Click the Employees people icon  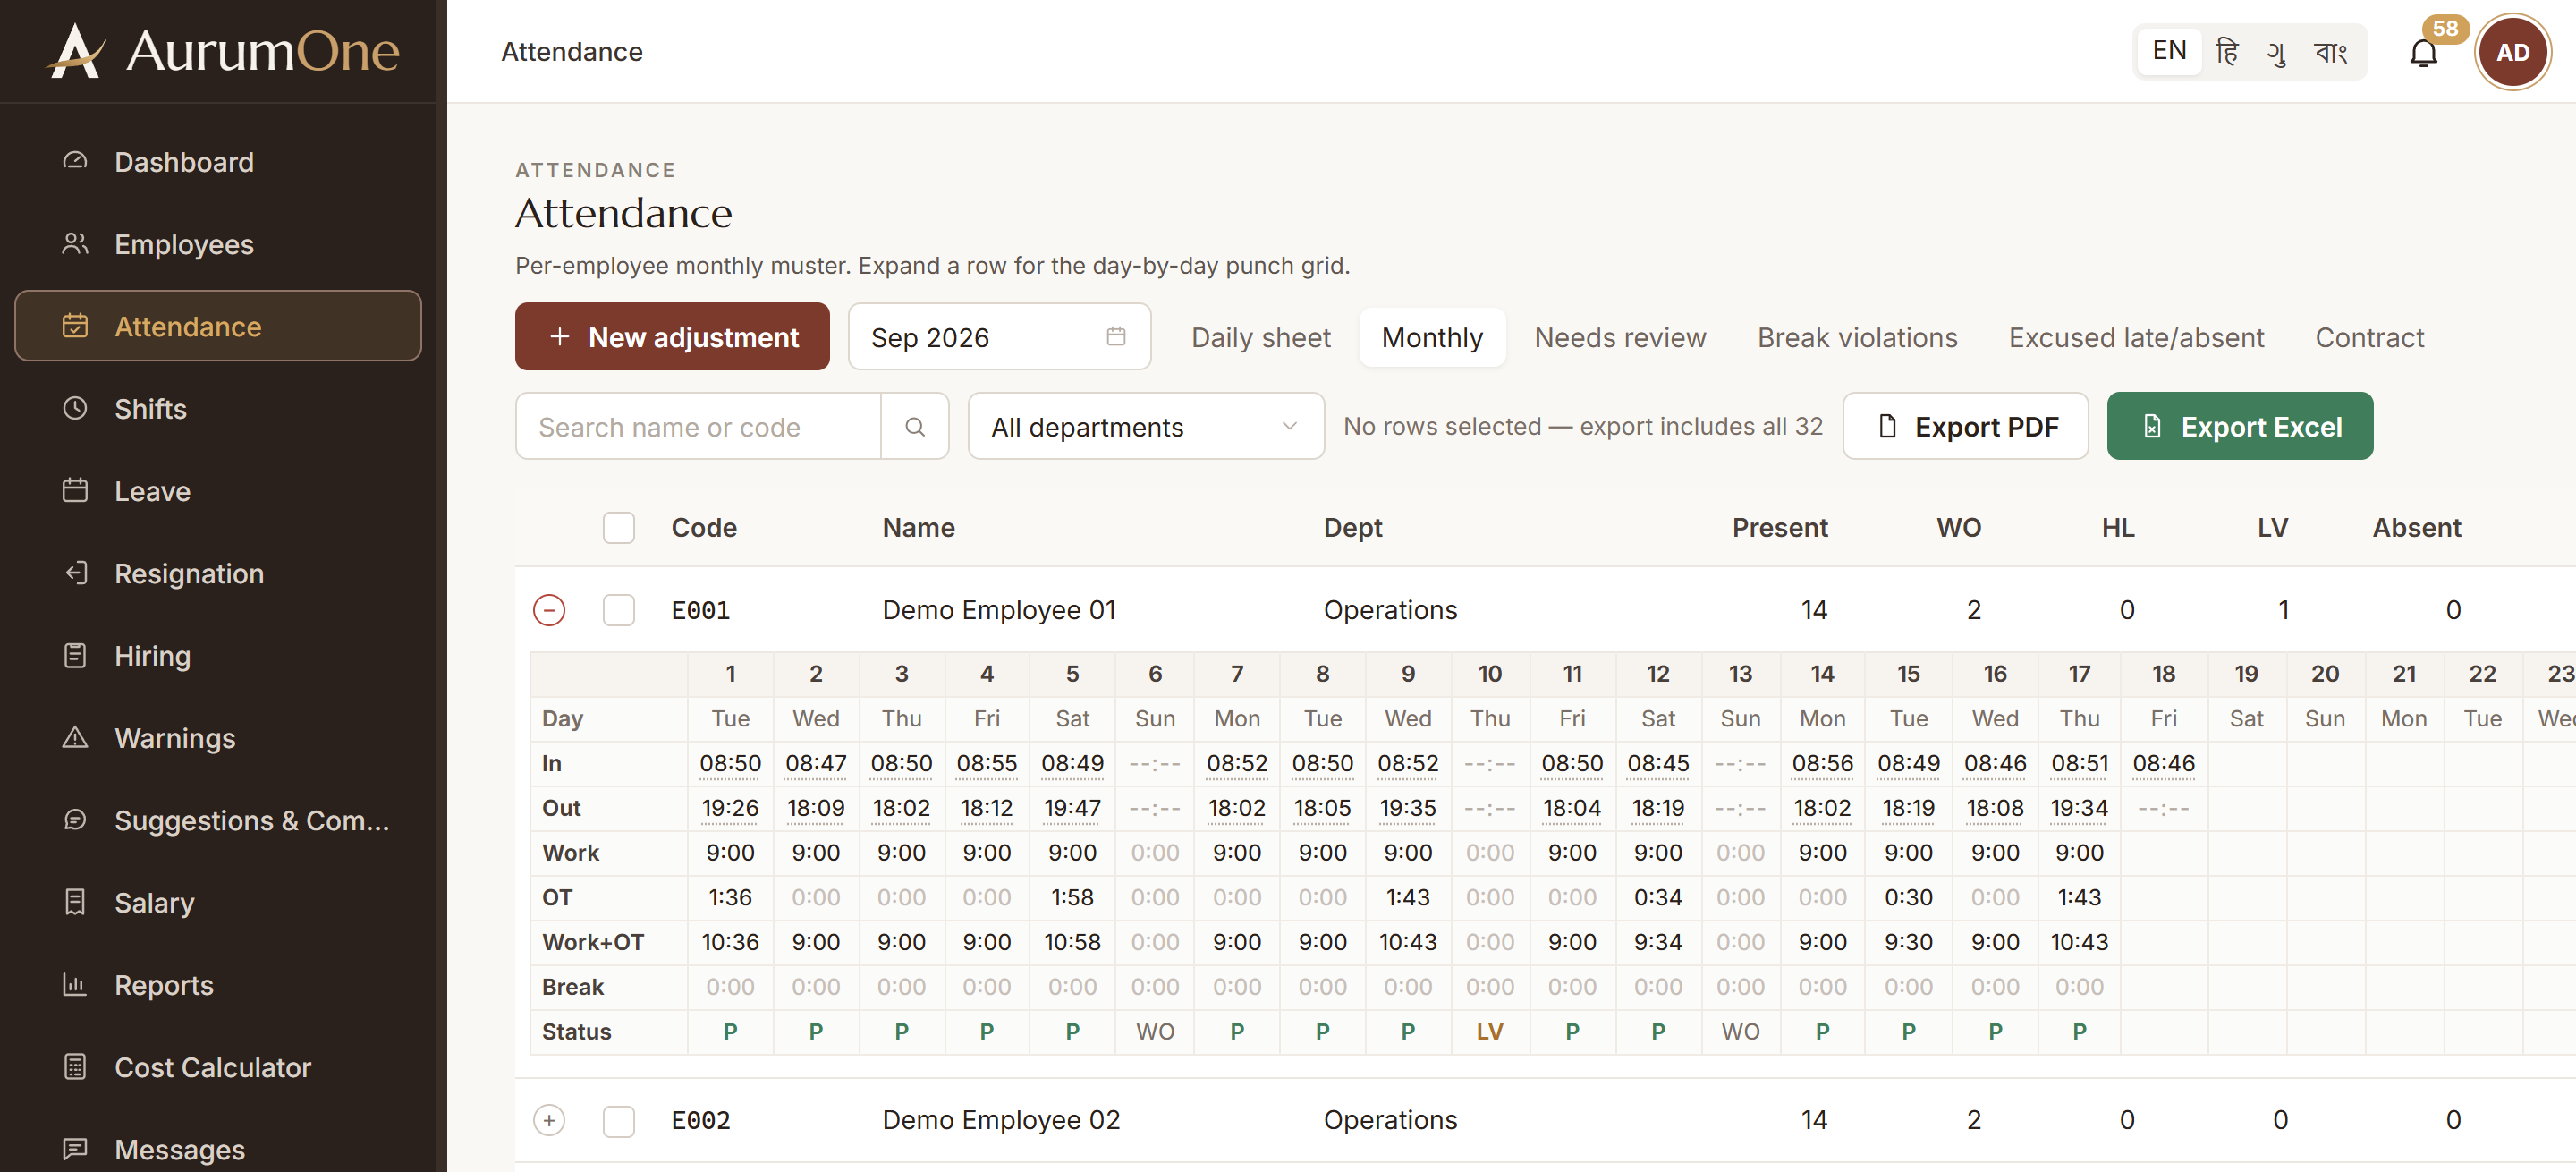75,243
